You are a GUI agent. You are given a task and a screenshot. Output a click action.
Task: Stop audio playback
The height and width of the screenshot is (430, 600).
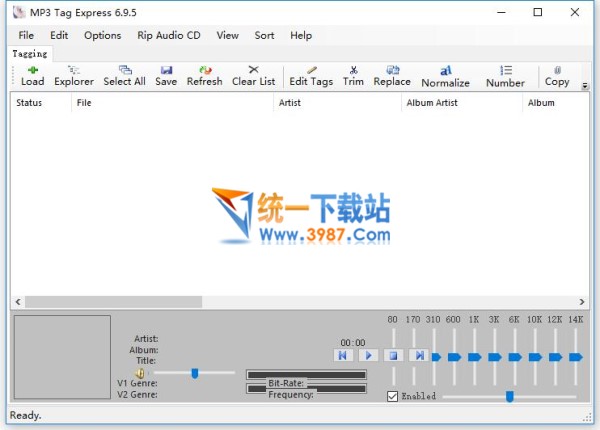point(393,355)
